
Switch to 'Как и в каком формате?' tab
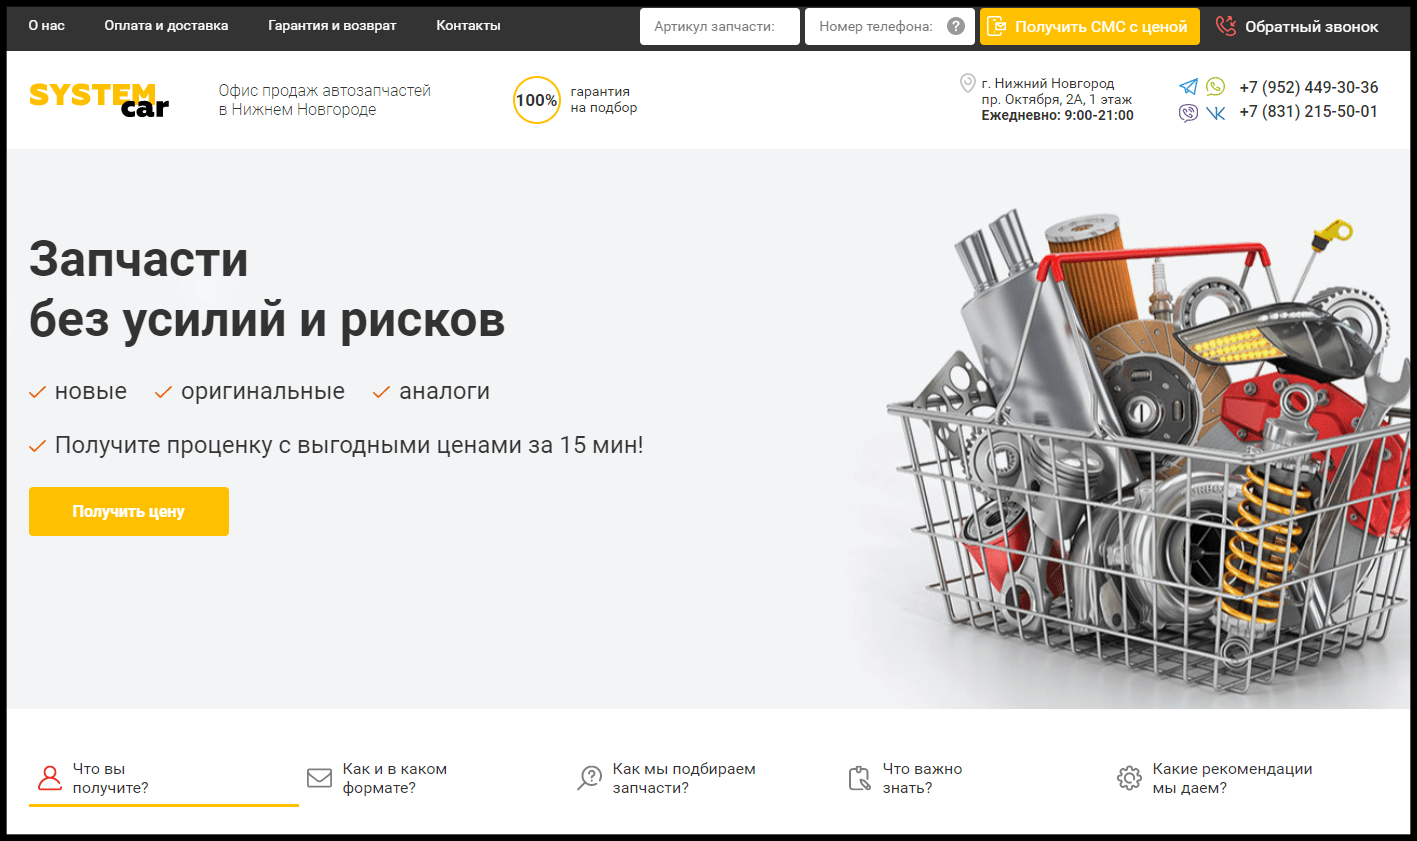coord(376,778)
